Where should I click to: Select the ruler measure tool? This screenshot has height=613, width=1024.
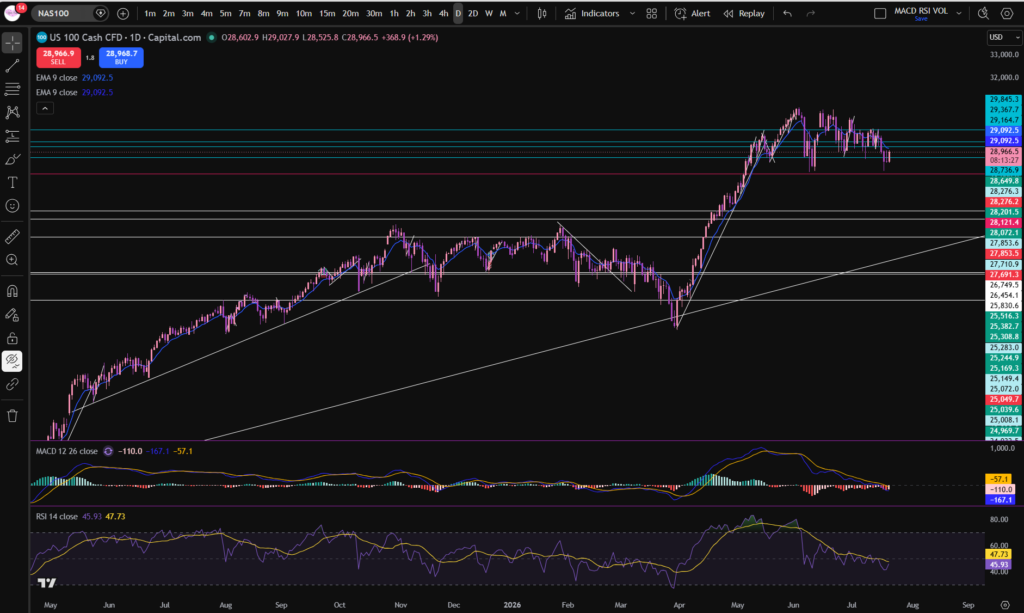point(12,236)
